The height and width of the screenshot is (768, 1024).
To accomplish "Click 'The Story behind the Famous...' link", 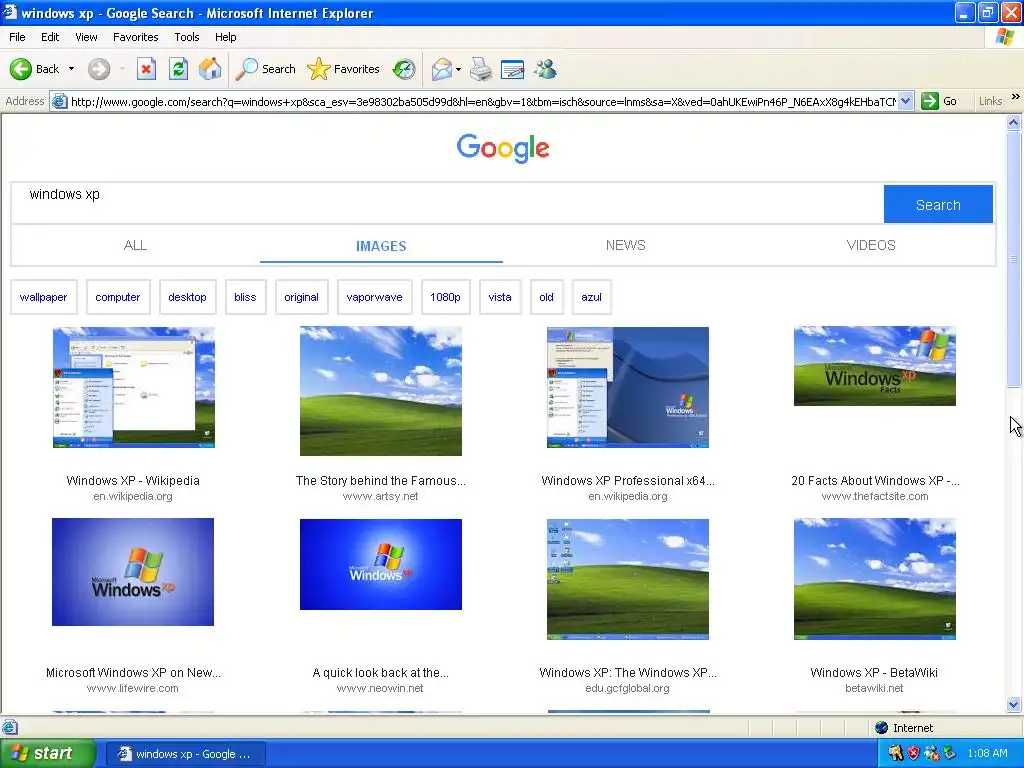I will (x=381, y=481).
